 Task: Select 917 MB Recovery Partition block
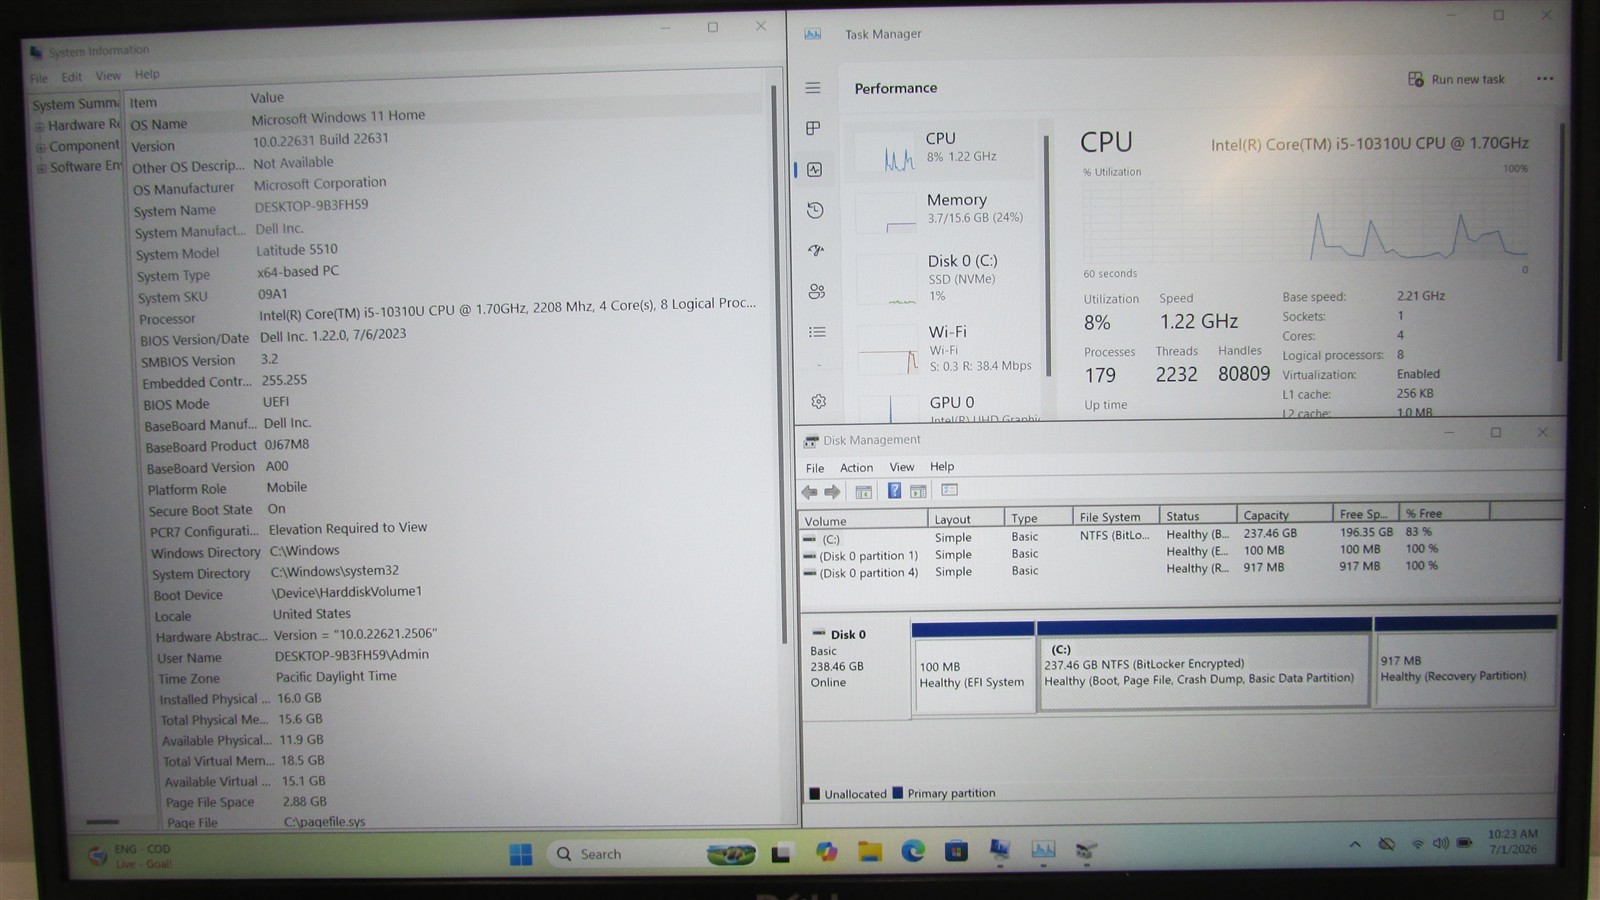1466,660
